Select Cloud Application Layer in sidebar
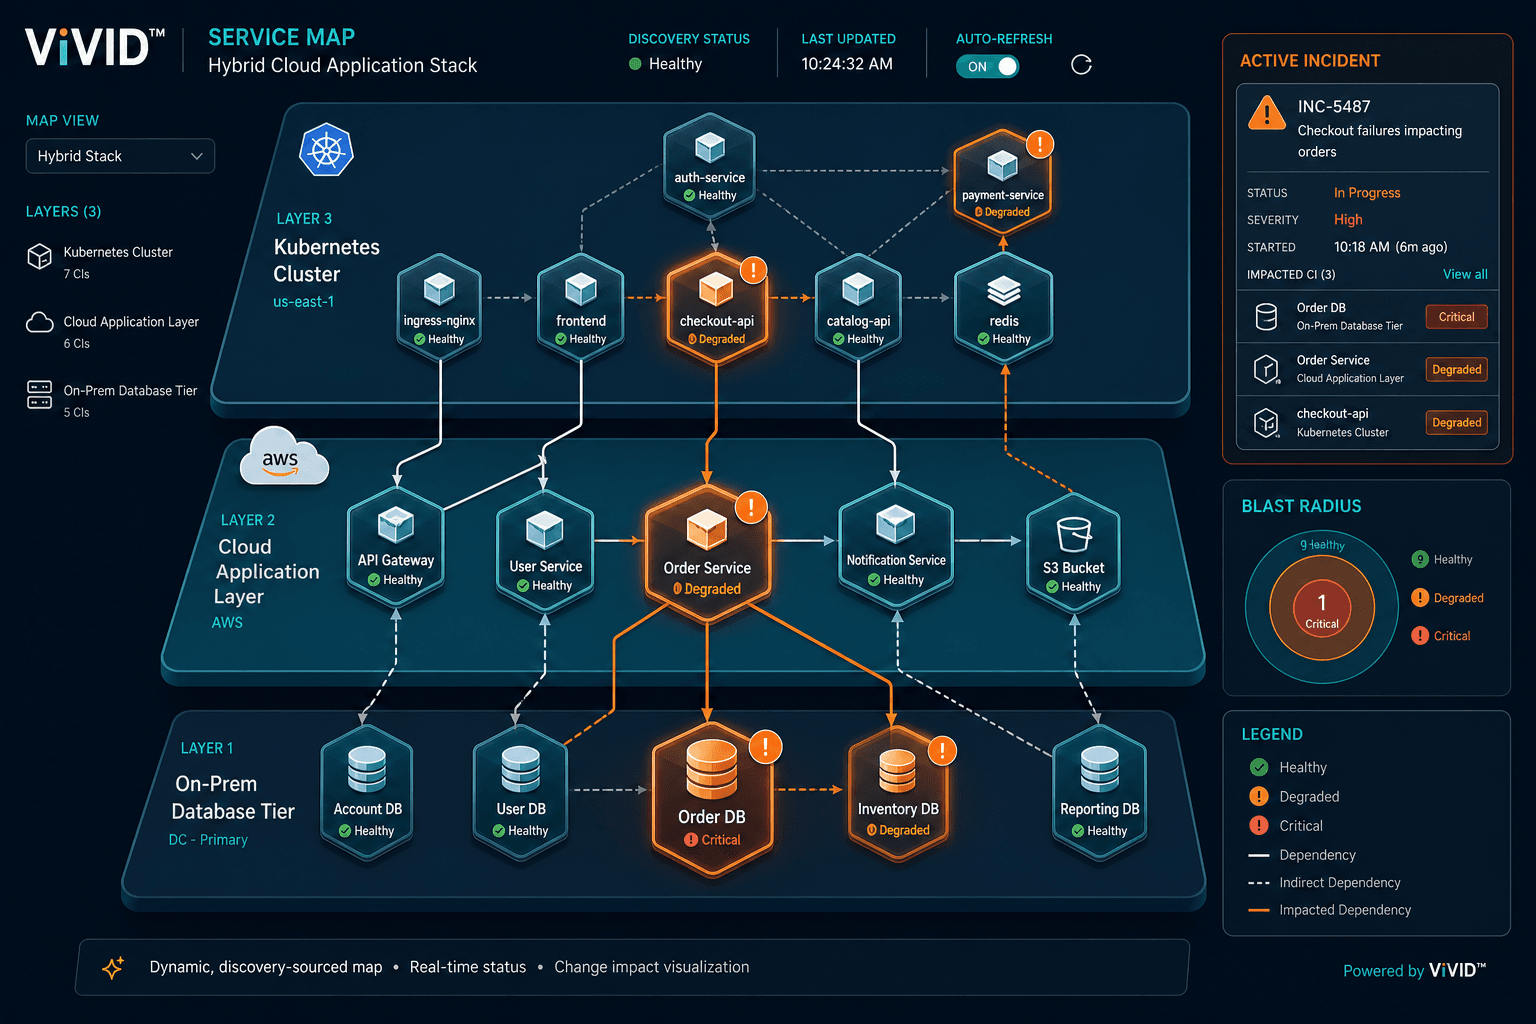 (x=112, y=331)
